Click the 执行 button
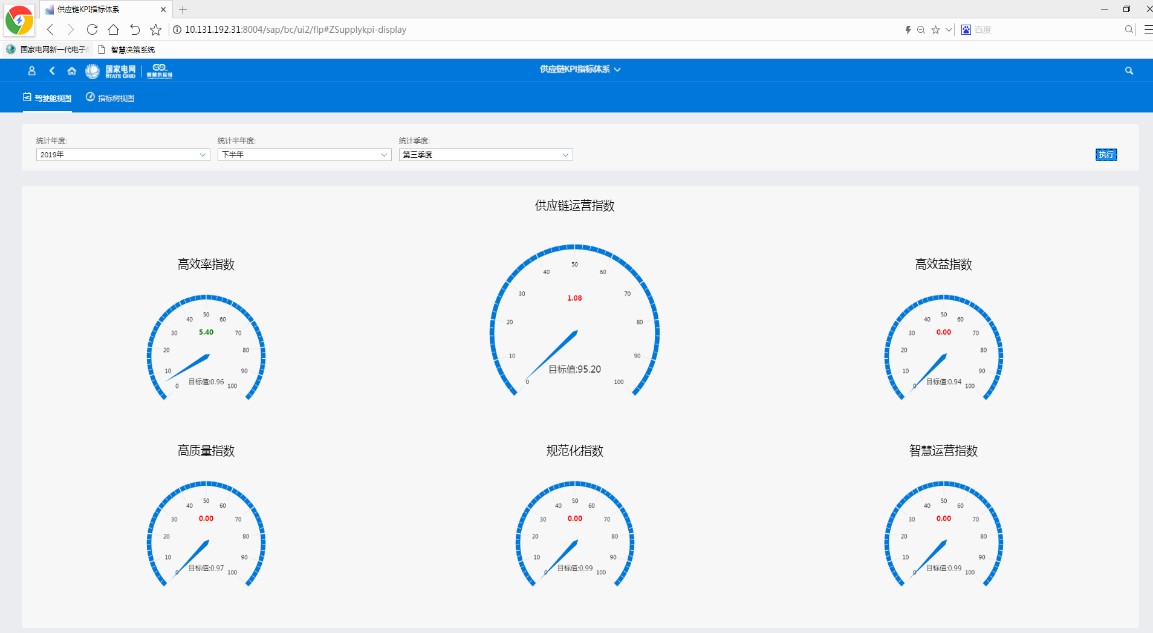Screen dimensions: 1153x633 point(1106,155)
